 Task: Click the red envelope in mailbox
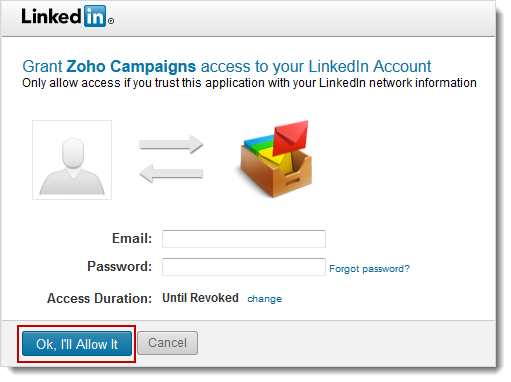(290, 137)
